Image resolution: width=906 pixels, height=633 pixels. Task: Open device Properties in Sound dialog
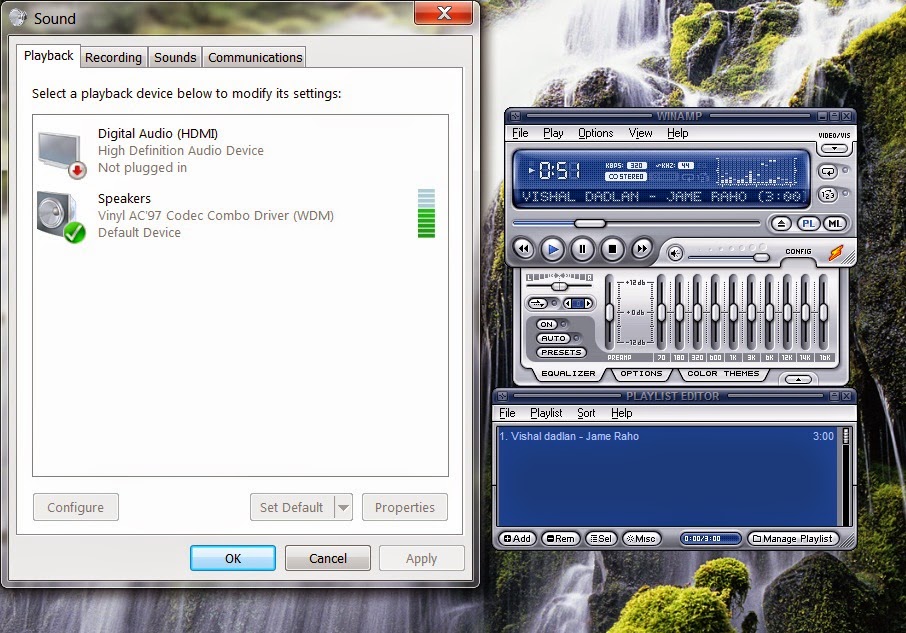pyautogui.click(x=404, y=507)
